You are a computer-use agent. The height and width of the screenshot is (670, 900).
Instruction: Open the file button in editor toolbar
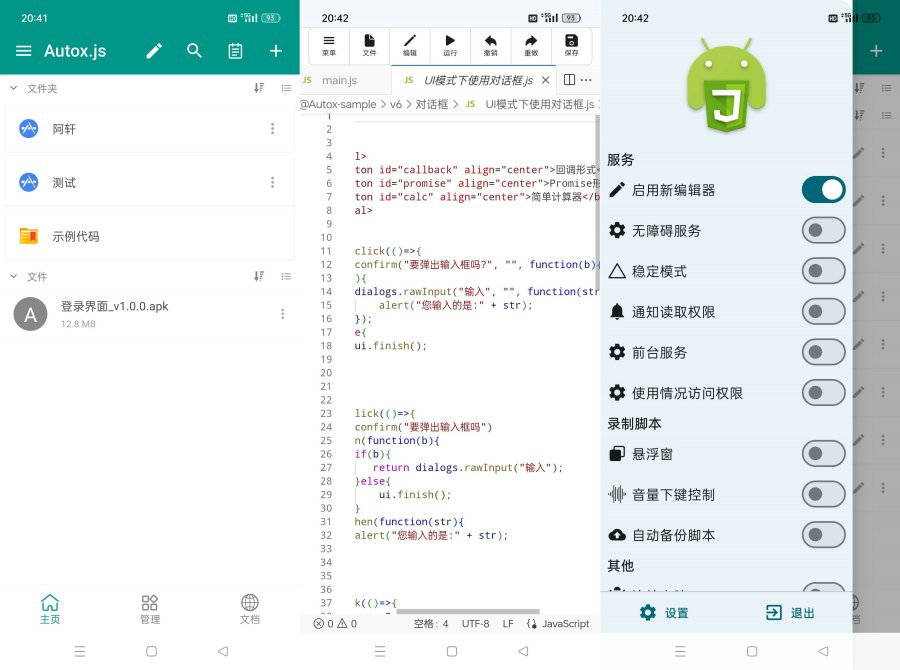coord(369,45)
